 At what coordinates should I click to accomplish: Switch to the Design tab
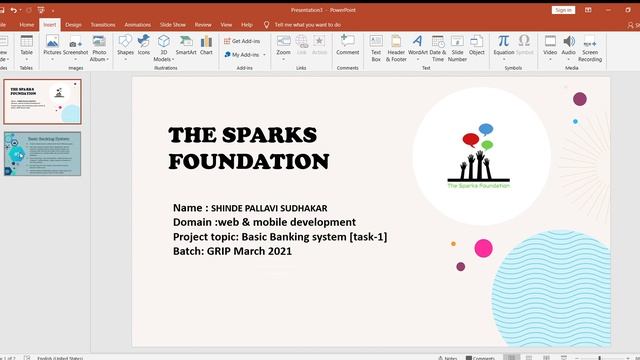pos(73,25)
